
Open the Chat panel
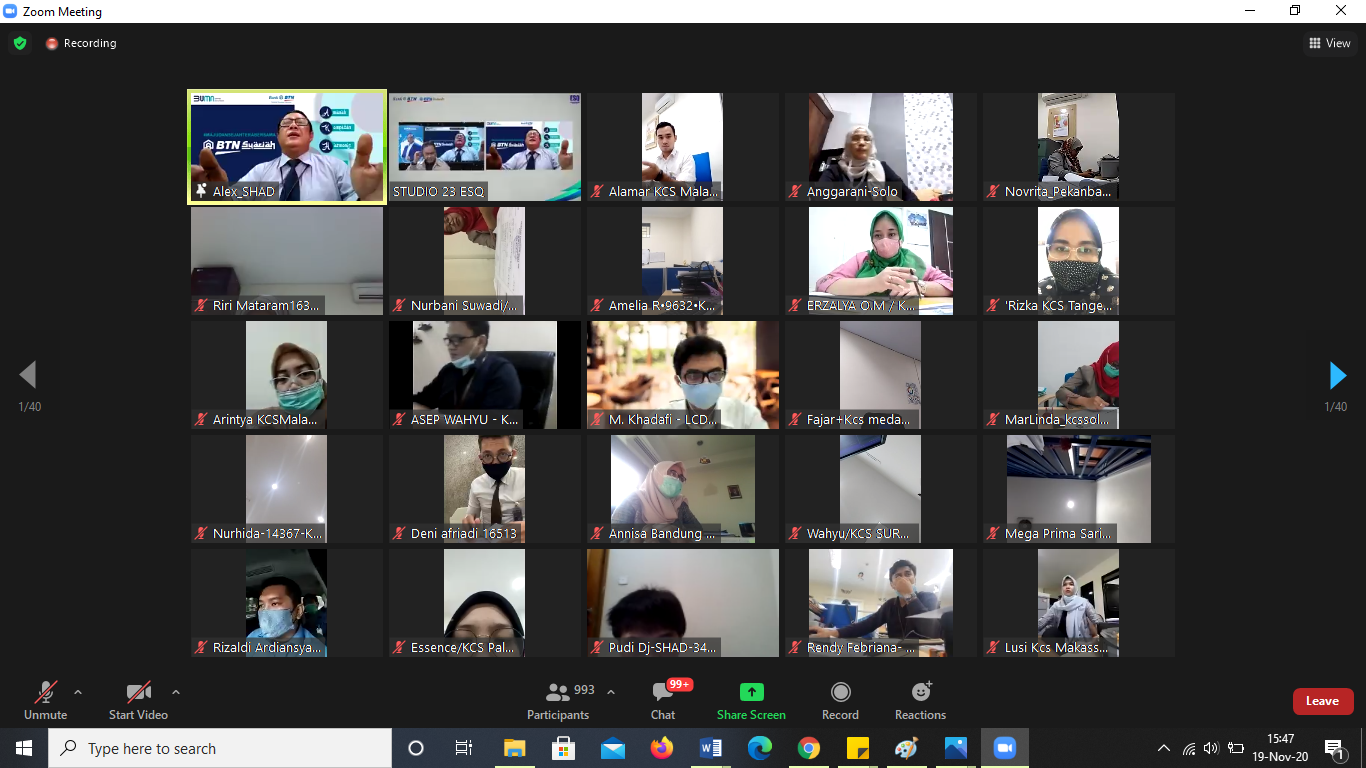(663, 700)
